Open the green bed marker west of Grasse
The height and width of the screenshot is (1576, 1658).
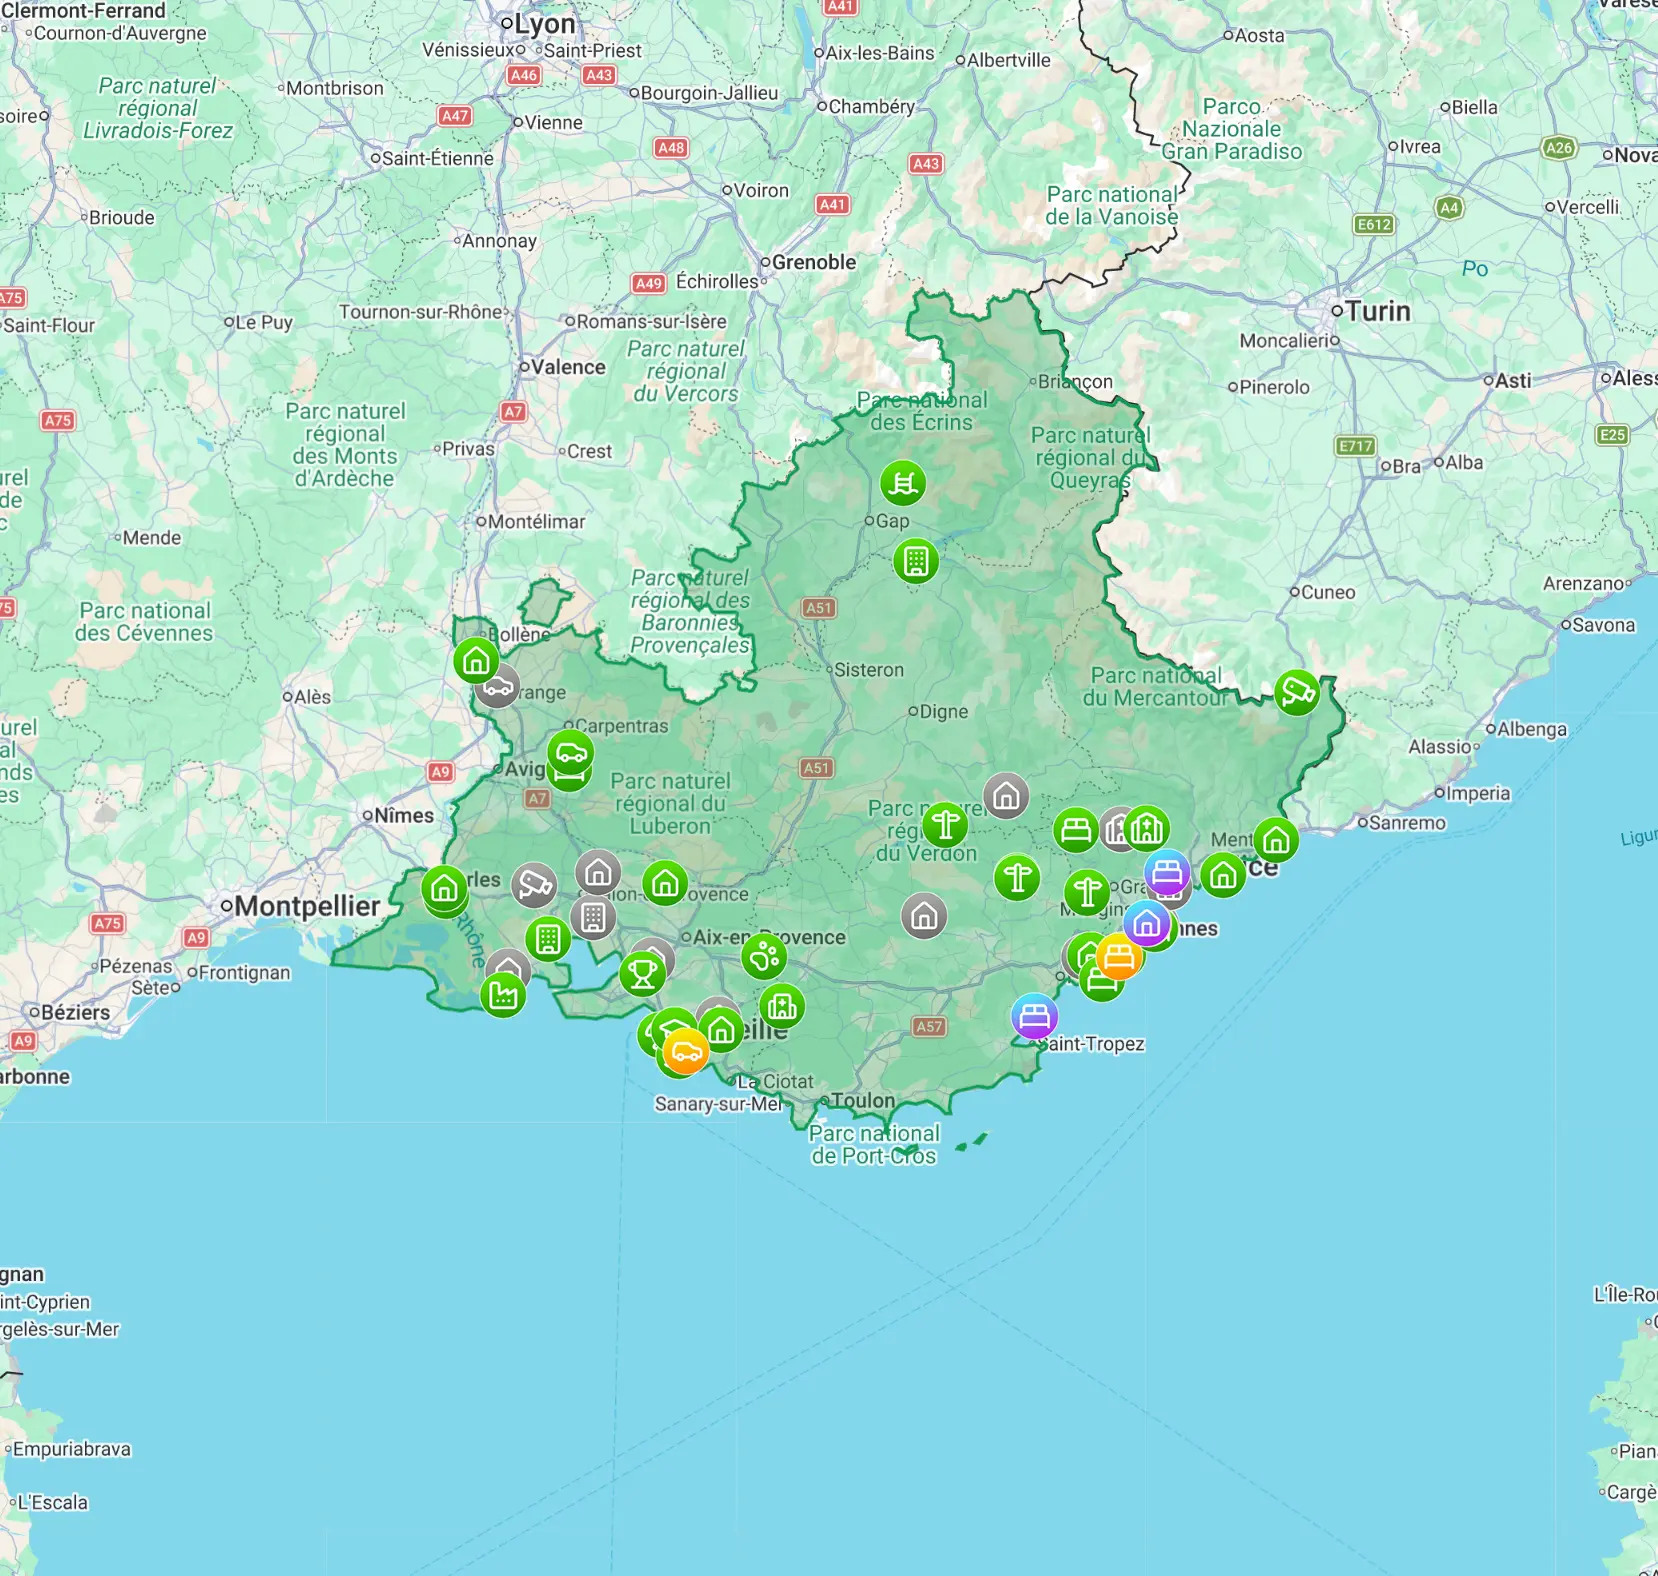coord(1073,829)
